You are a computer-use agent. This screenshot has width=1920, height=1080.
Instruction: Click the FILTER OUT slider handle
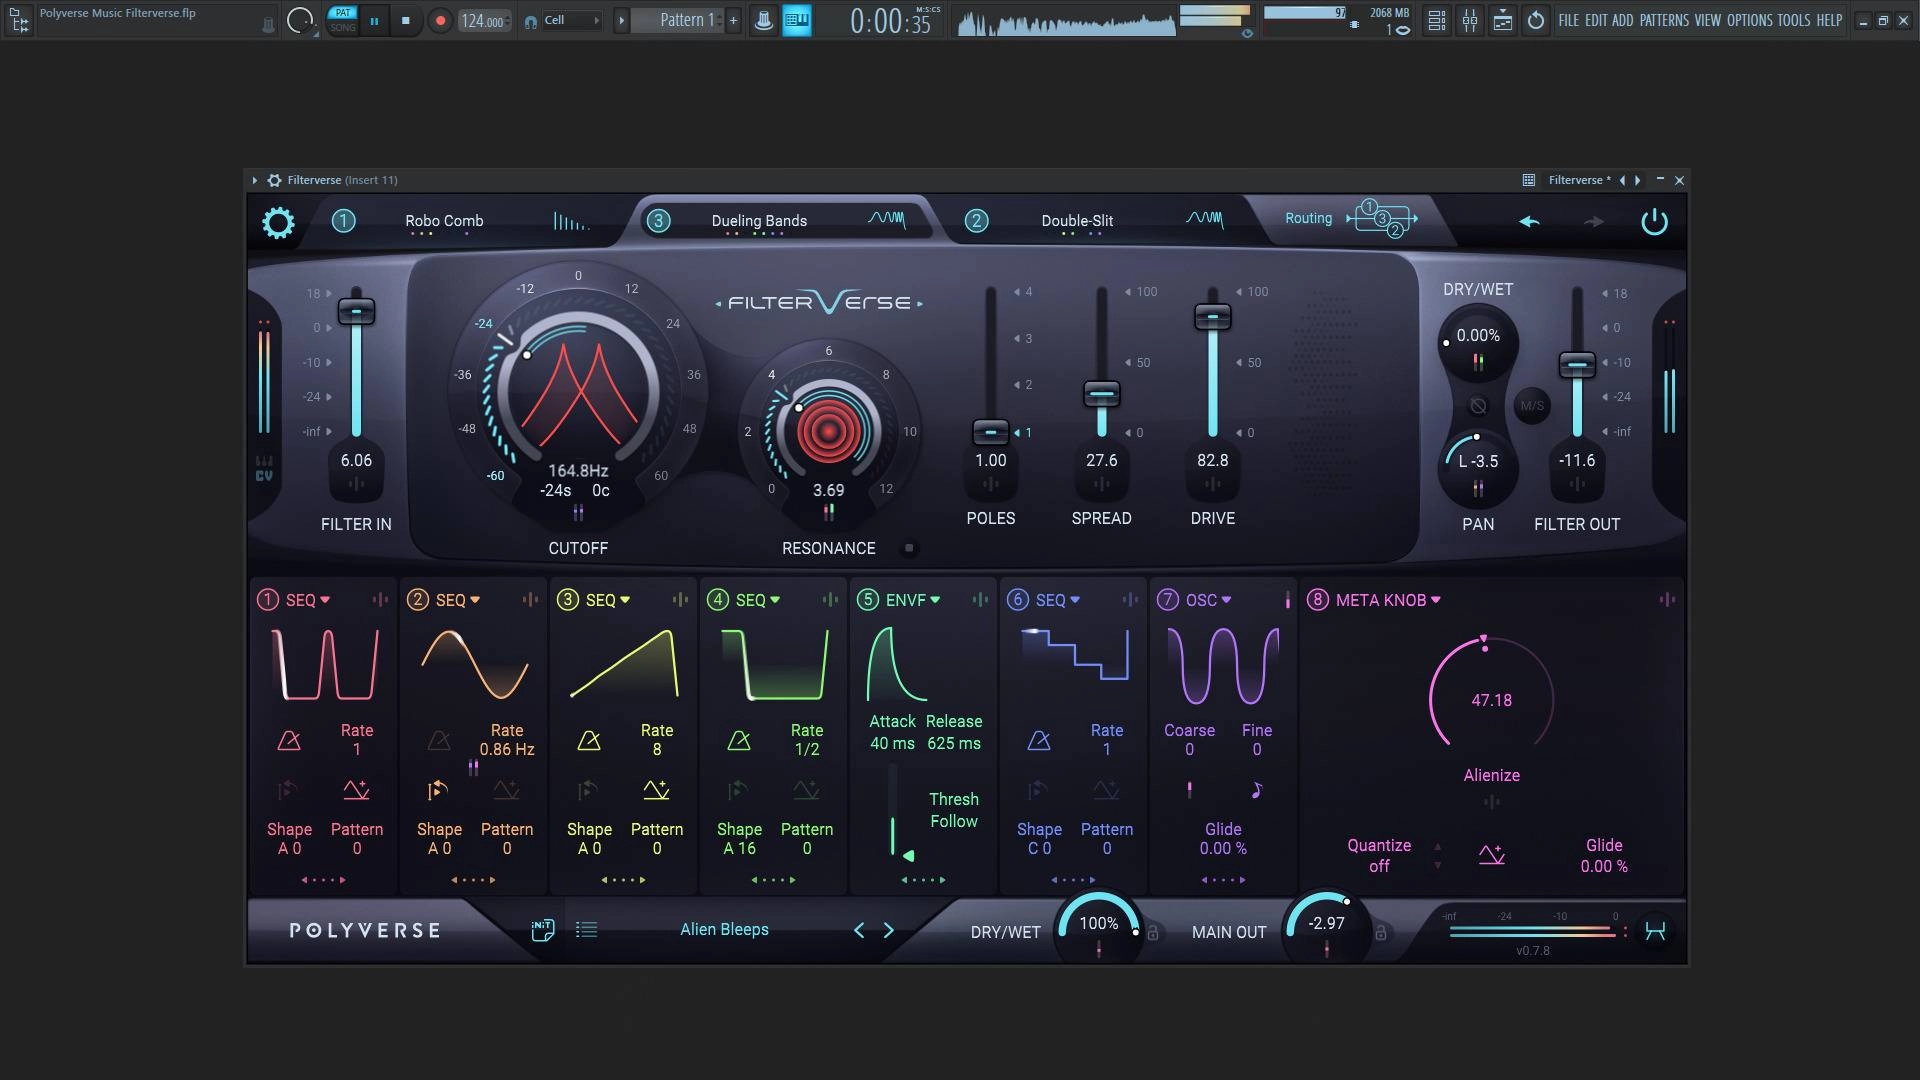[1576, 365]
